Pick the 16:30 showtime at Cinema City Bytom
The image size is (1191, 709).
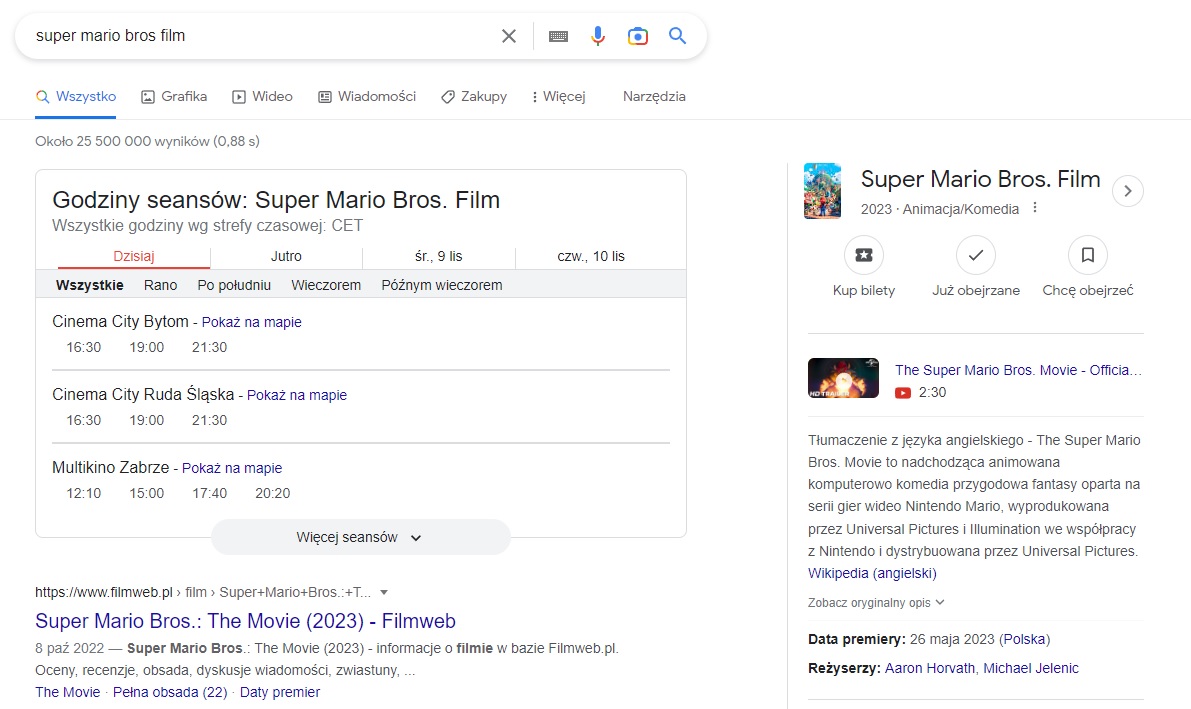(x=84, y=347)
